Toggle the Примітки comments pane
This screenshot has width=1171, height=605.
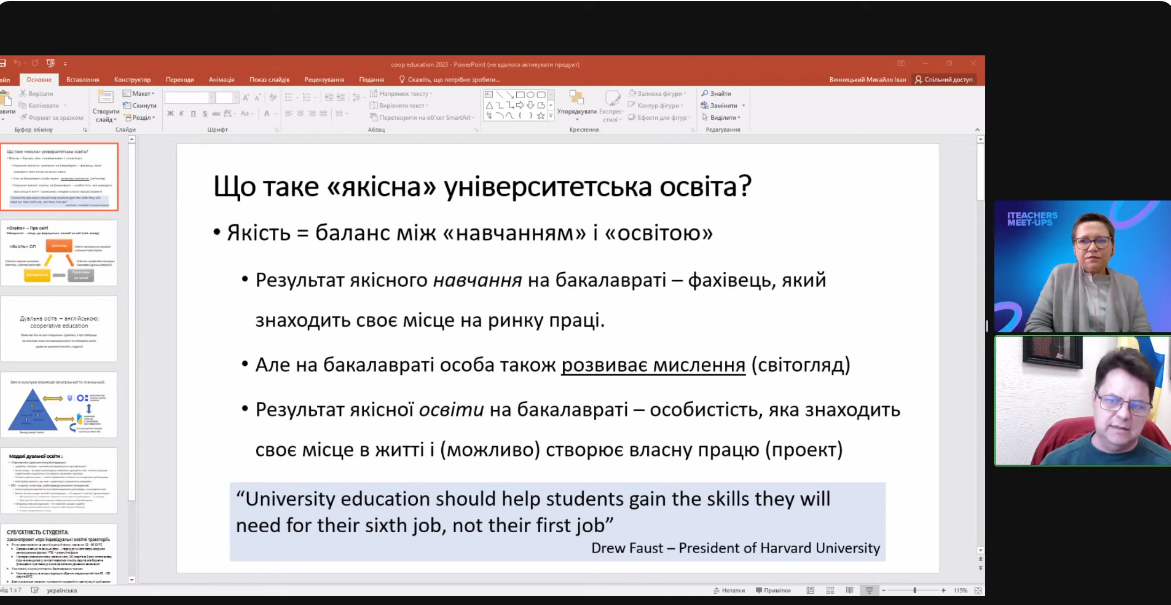(x=773, y=590)
